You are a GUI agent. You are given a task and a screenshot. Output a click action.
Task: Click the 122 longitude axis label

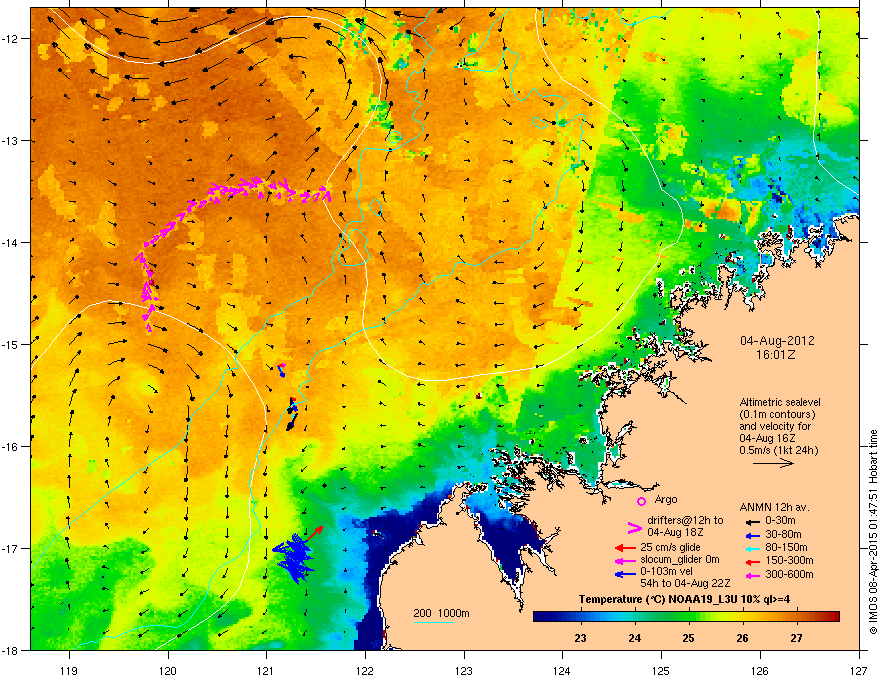[x=365, y=670]
